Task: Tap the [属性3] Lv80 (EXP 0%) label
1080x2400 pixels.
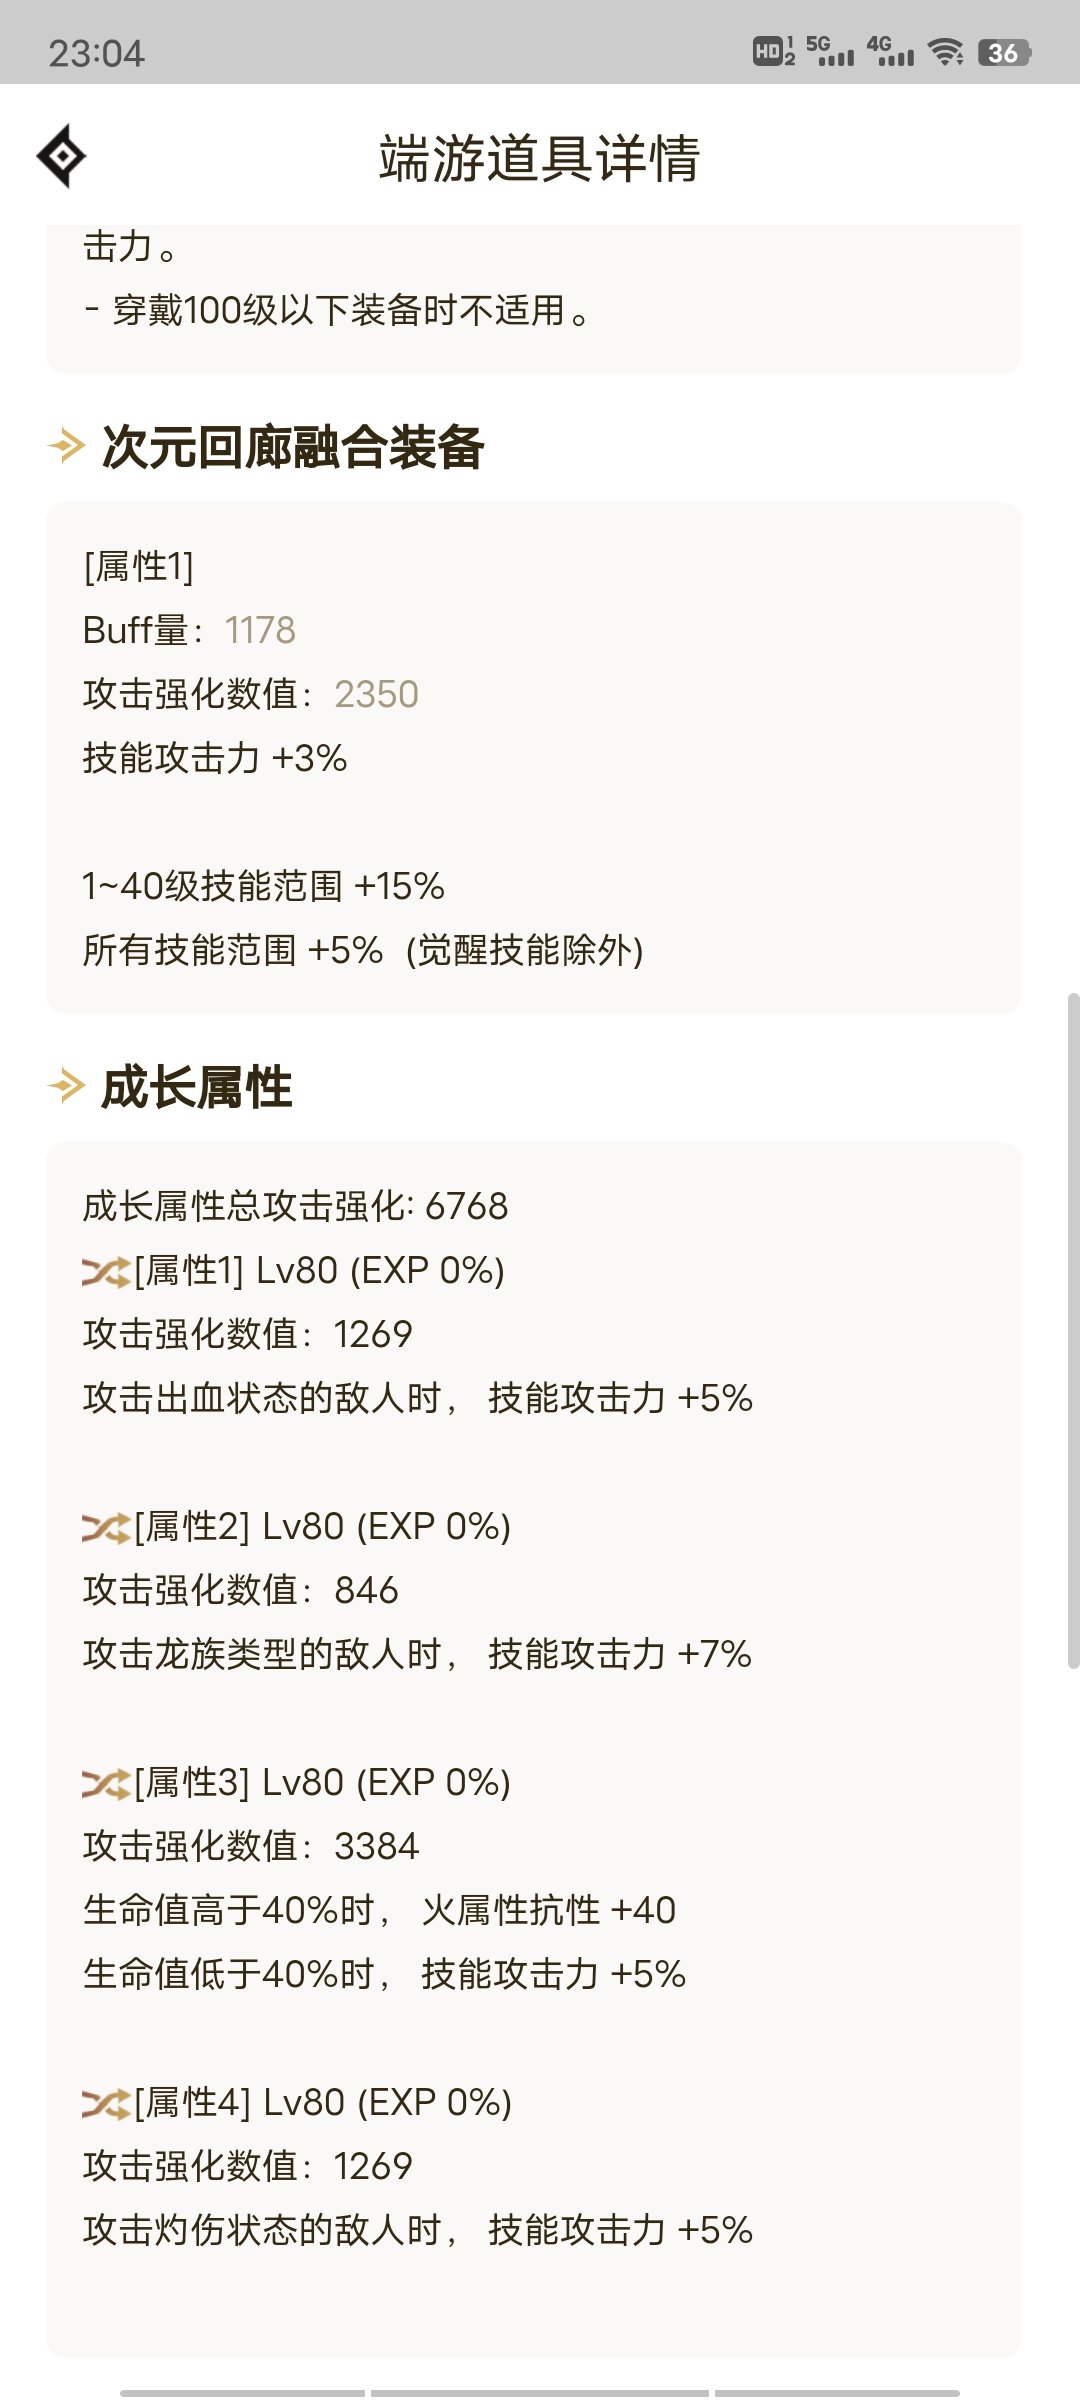Action: pos(322,1783)
